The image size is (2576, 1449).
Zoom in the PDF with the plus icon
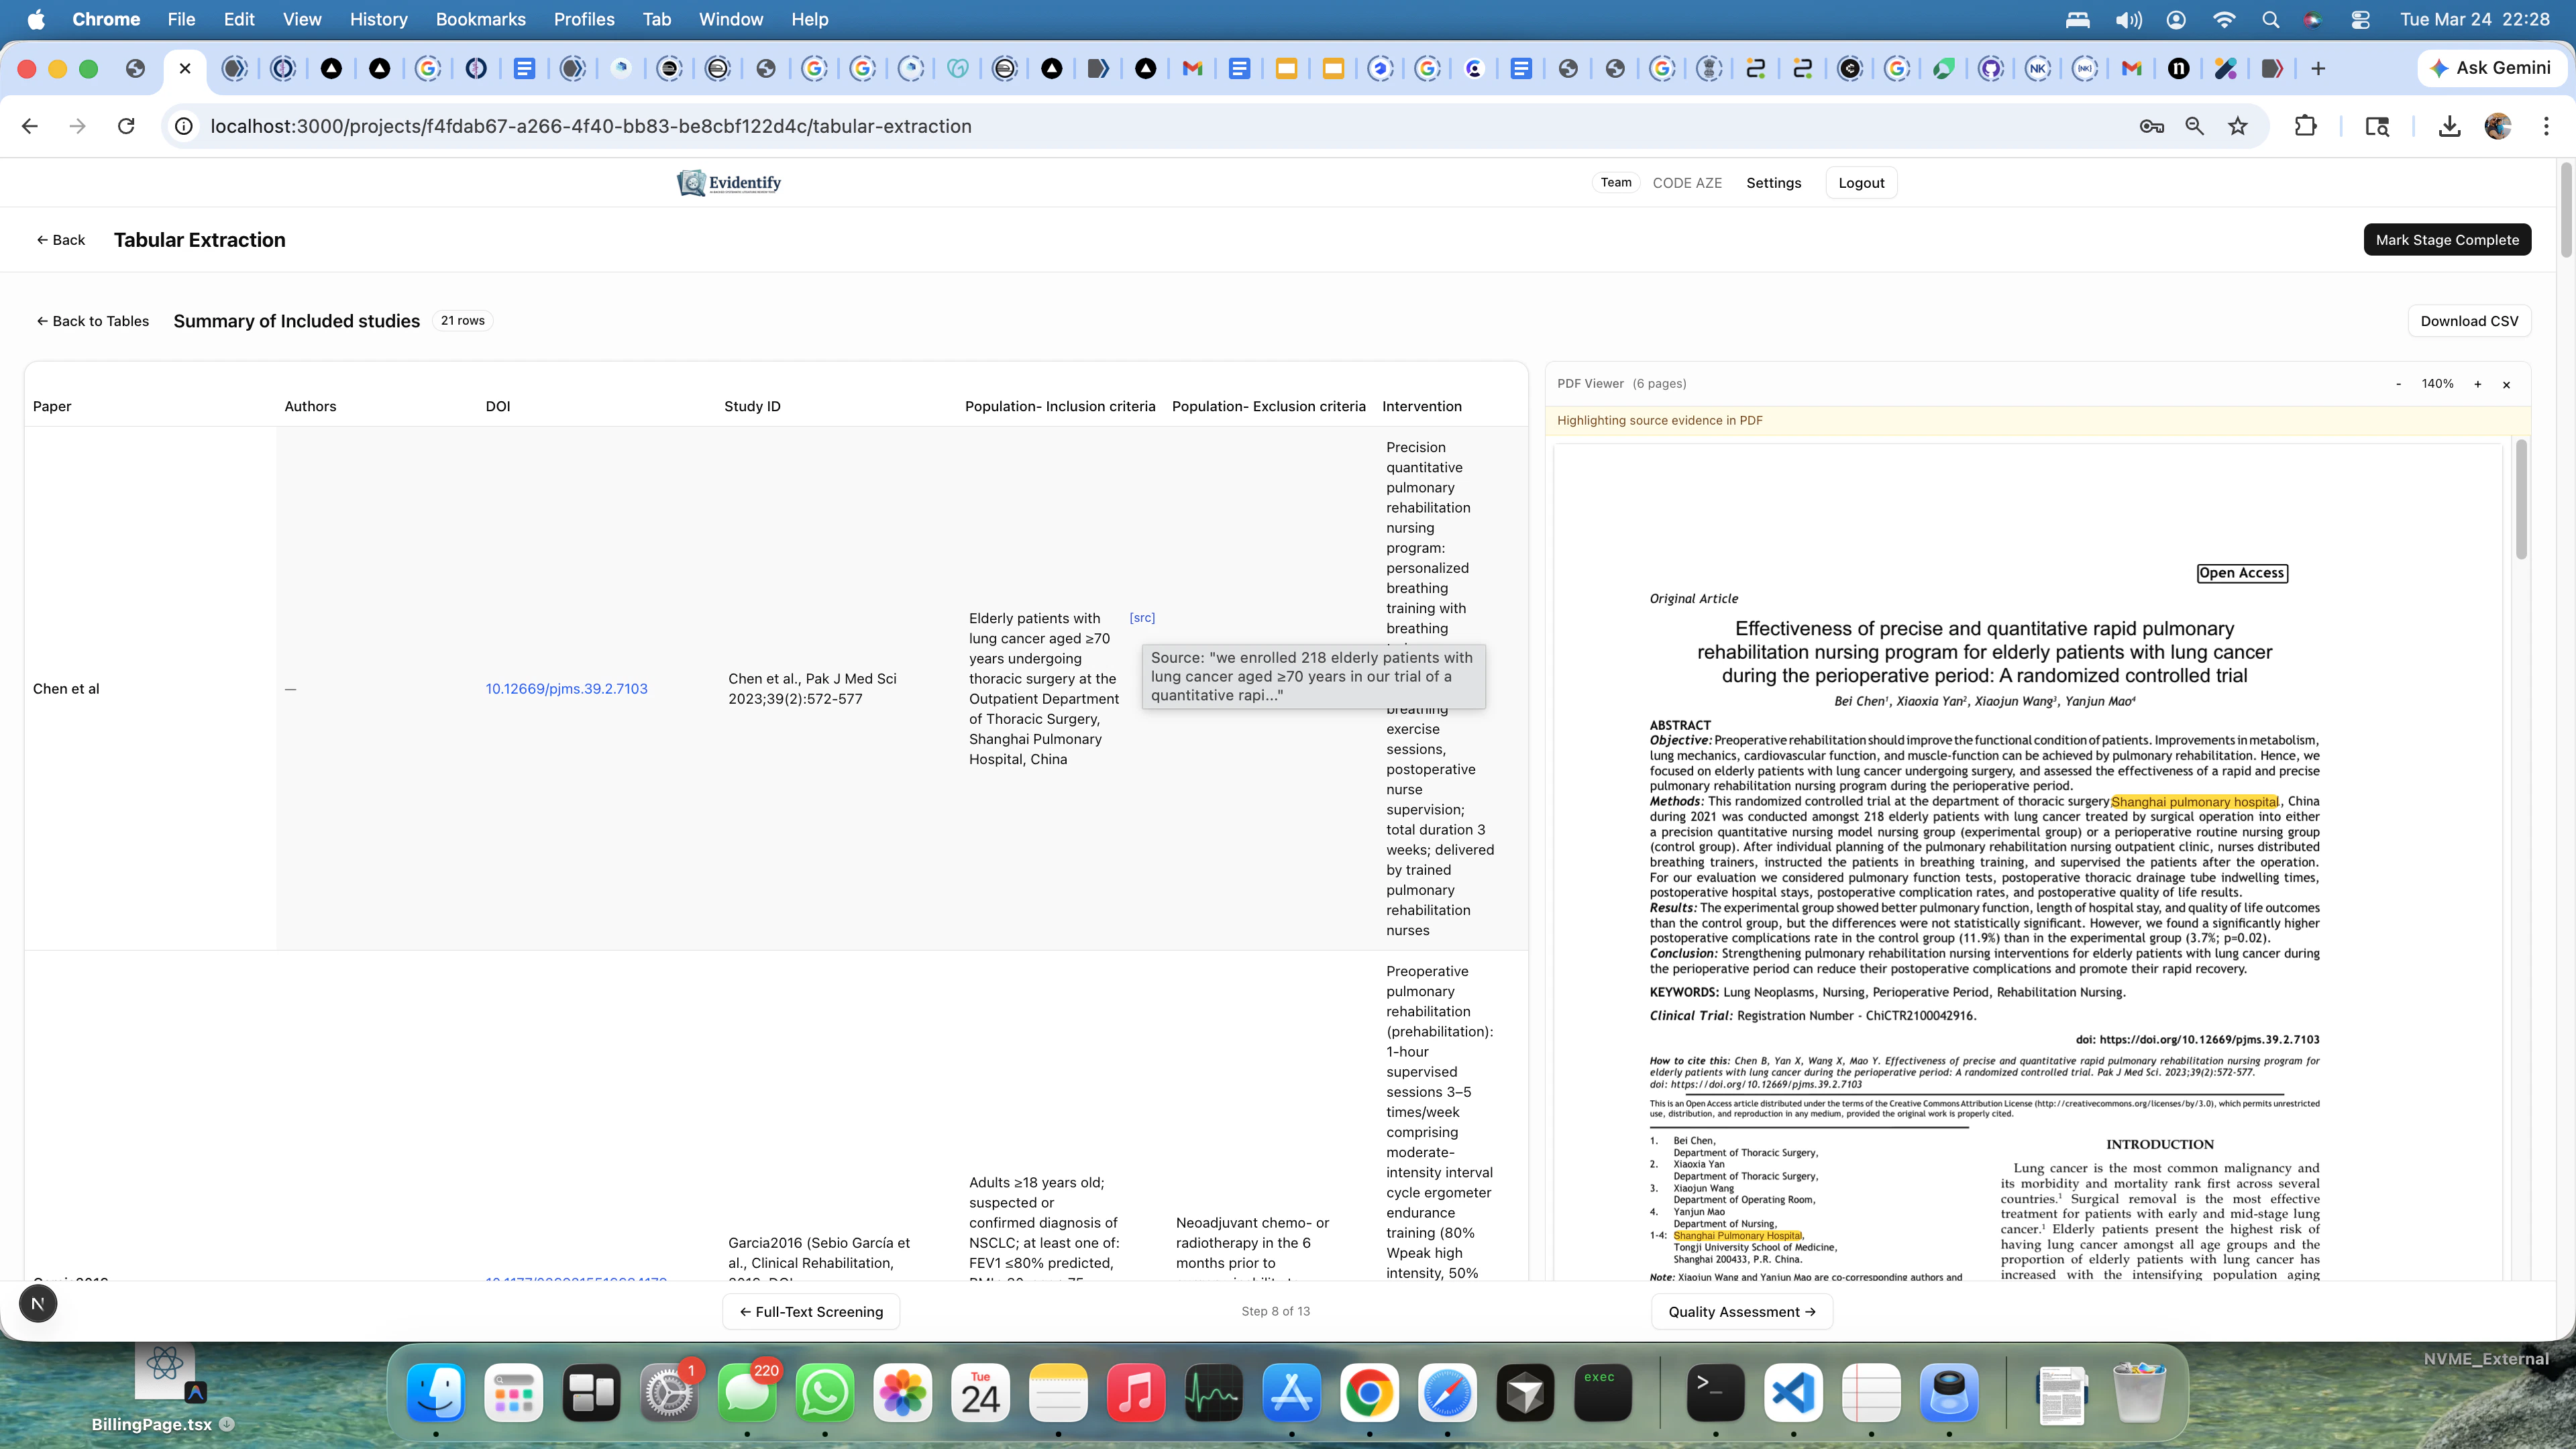pyautogui.click(x=2478, y=383)
